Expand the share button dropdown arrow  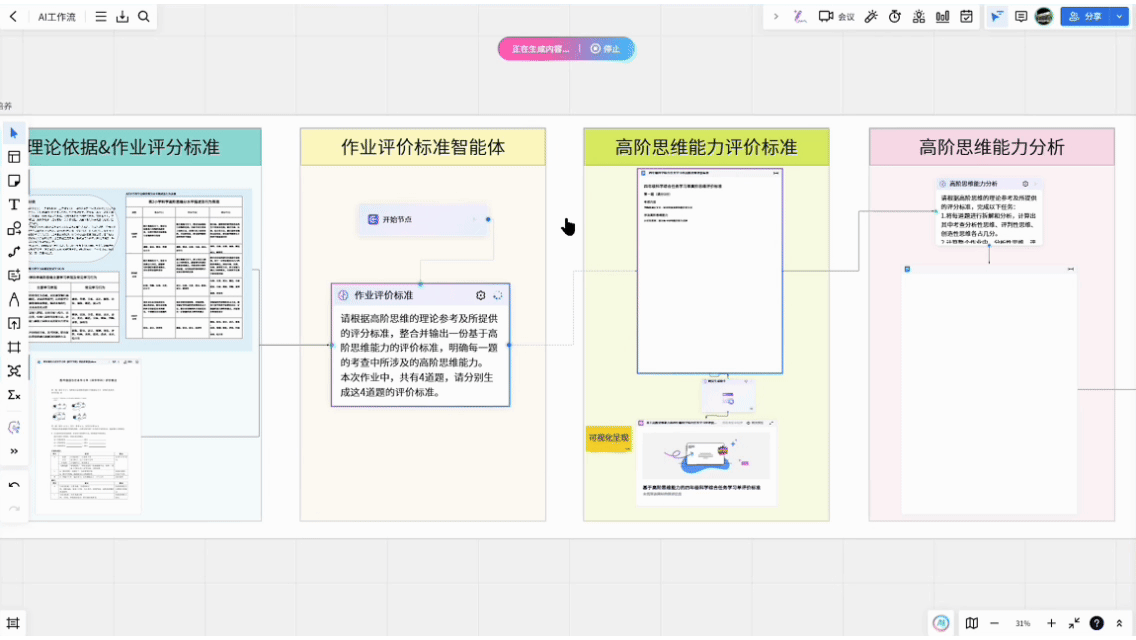(x=1119, y=16)
